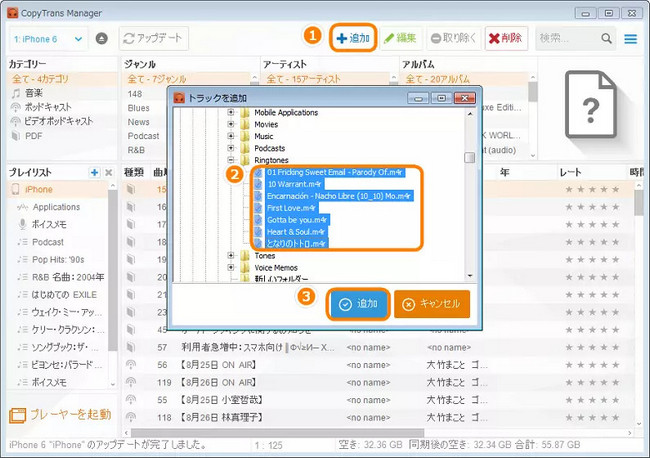Select the 【8月25日 小室哲哉】 track
The width and height of the screenshot is (650, 458).
221,400
